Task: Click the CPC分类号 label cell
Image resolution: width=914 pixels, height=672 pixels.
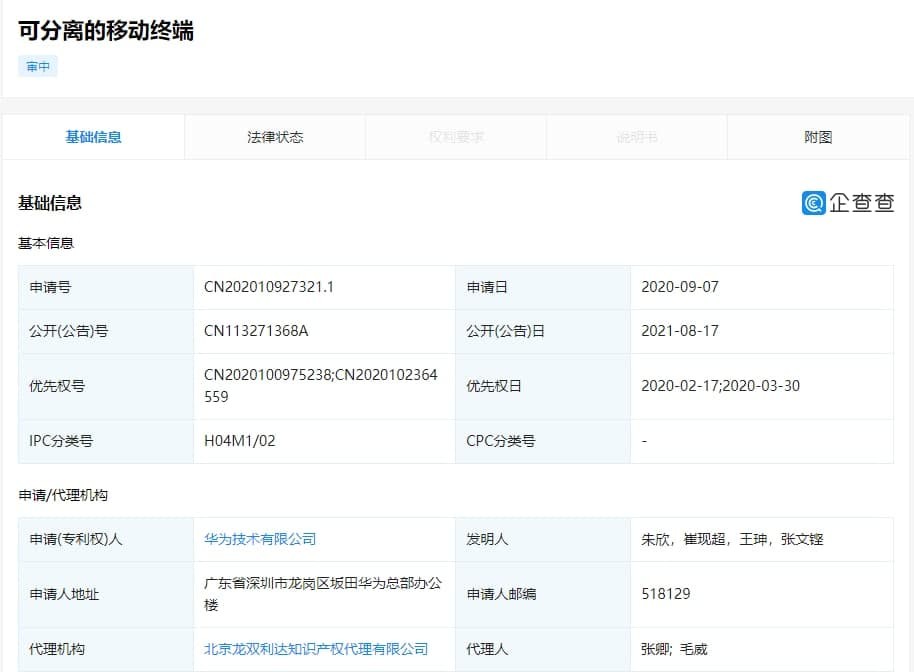Action: 543,441
